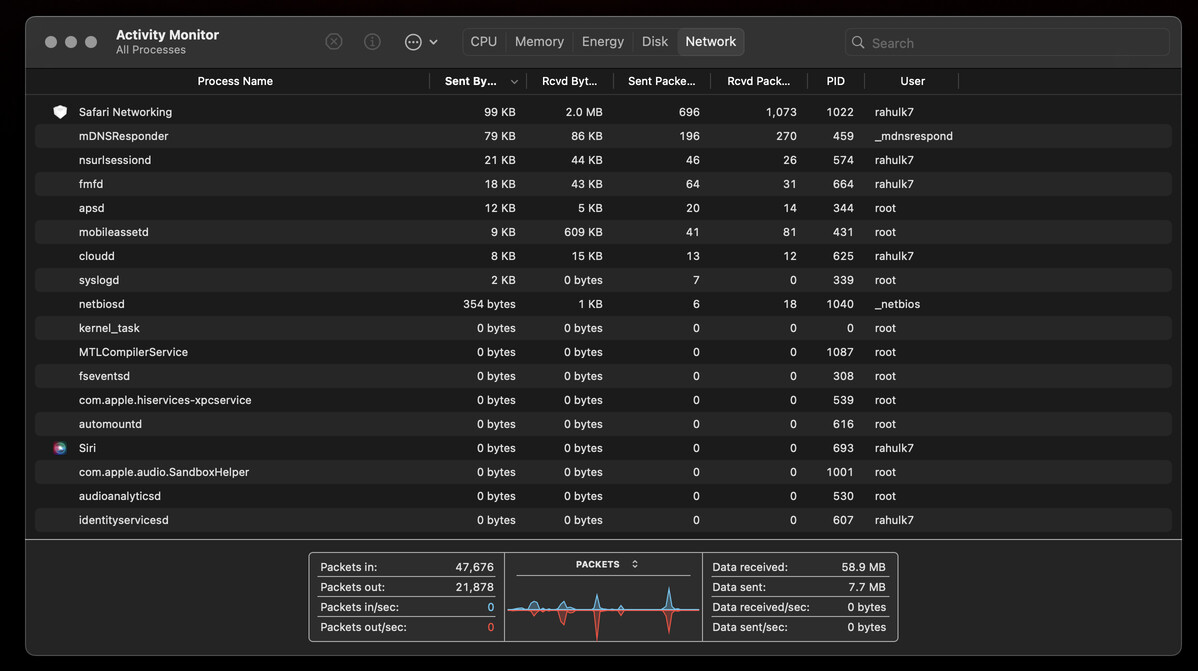
Task: Select the fmfd process
Action: pos(91,184)
